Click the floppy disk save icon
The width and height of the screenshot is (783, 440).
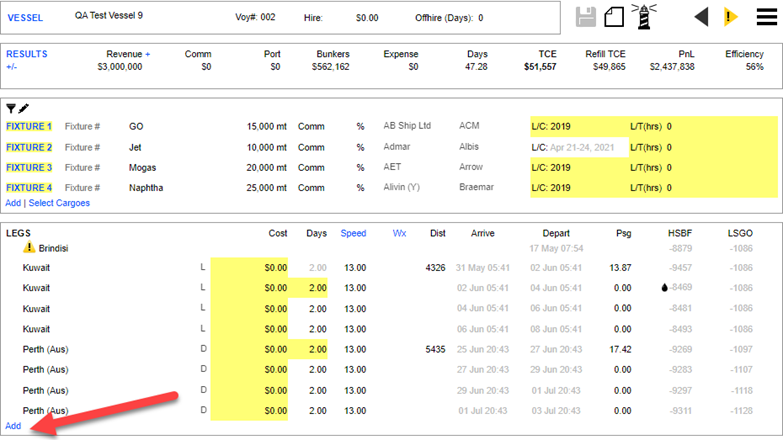[587, 17]
